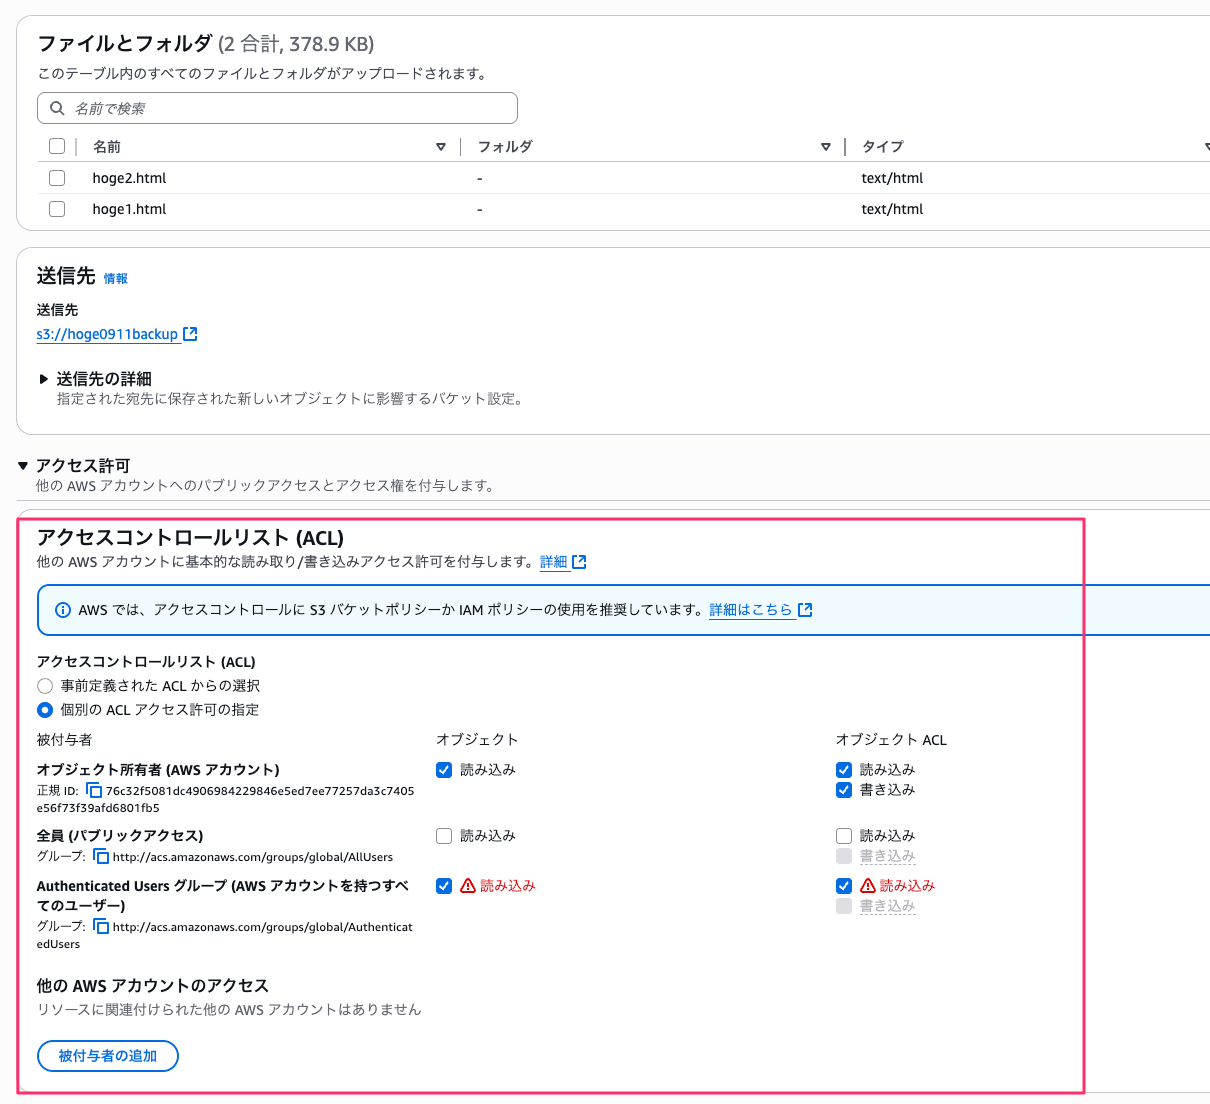
Task: Uncheck object 読み込み for オブジェクト所有者
Action: click(x=444, y=770)
